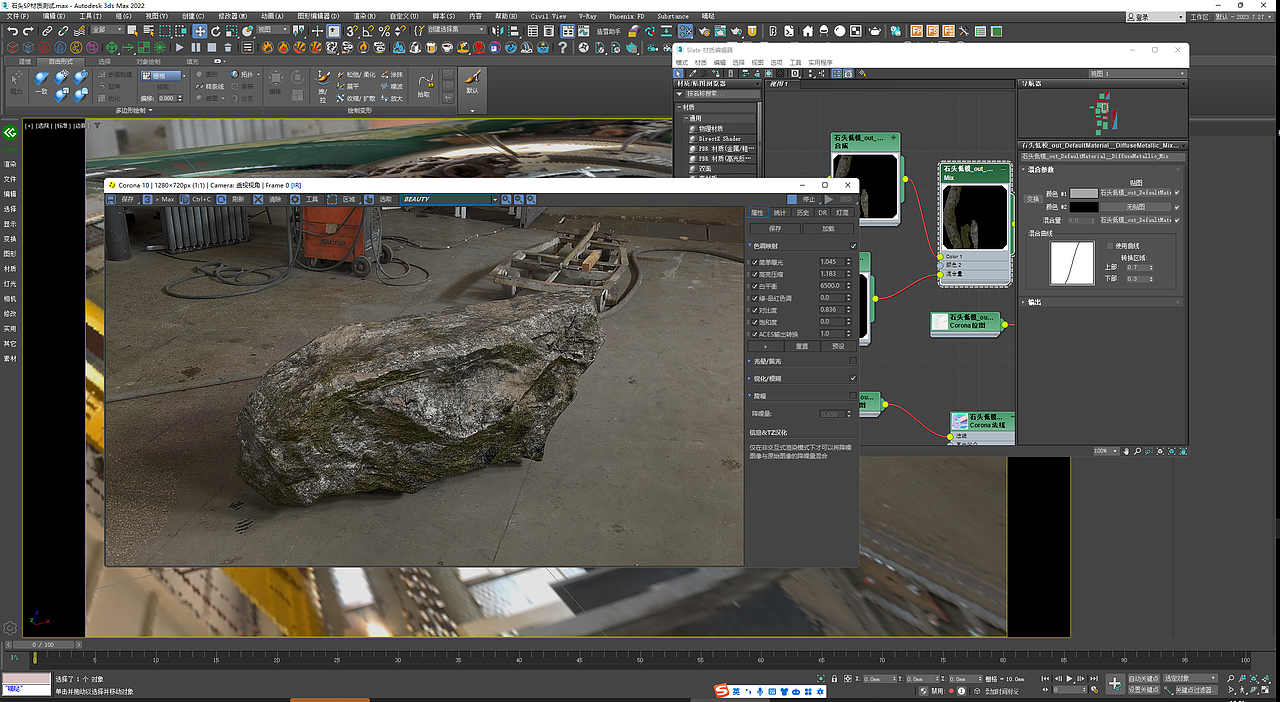The height and width of the screenshot is (702, 1280).
Task: Click the 交换 button to swap colors
Action: 1033,199
